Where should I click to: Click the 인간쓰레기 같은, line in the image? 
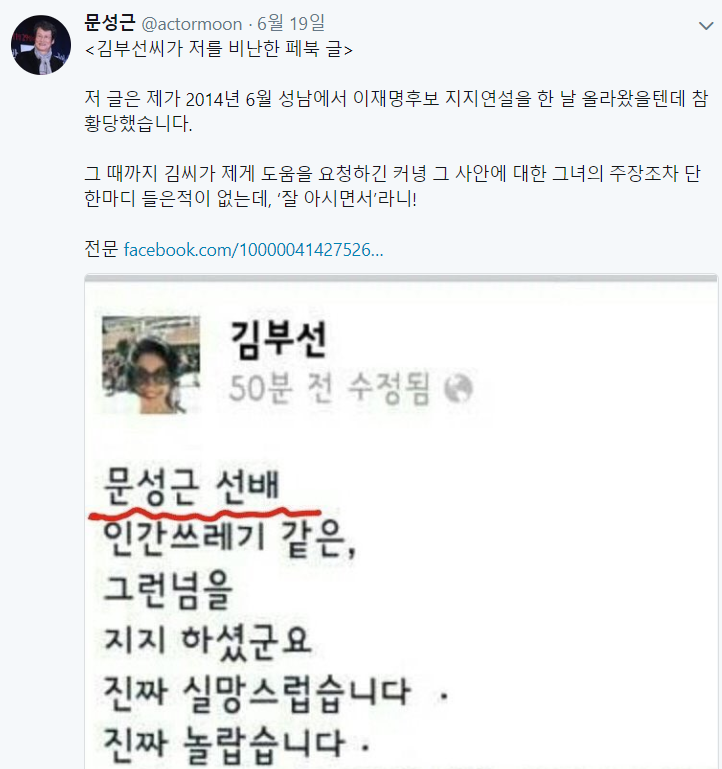click(x=229, y=538)
